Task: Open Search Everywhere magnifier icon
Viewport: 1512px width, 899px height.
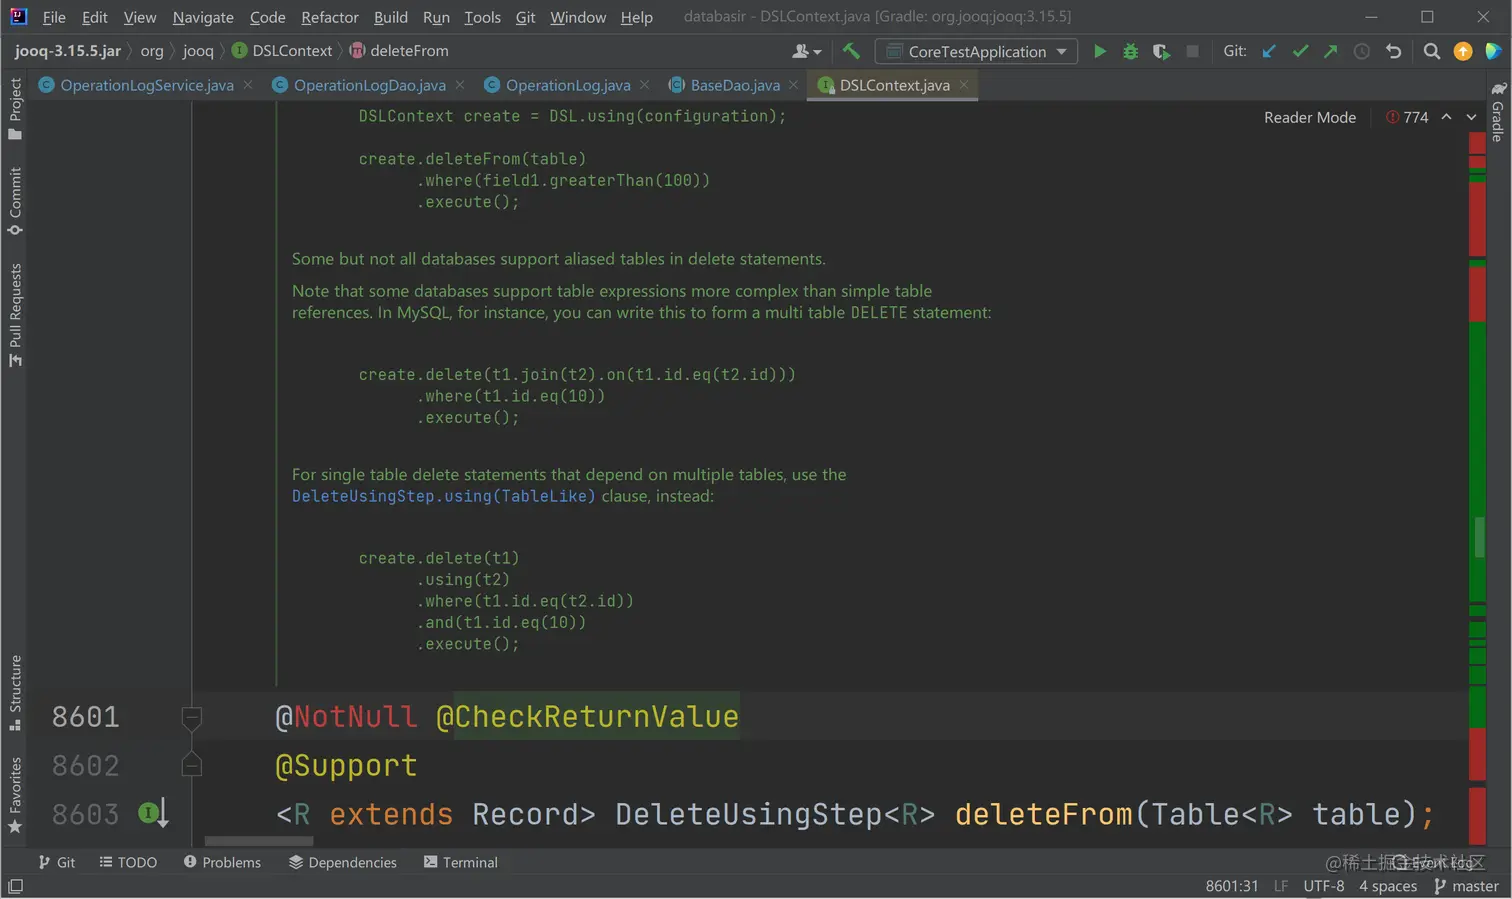Action: pyautogui.click(x=1431, y=51)
